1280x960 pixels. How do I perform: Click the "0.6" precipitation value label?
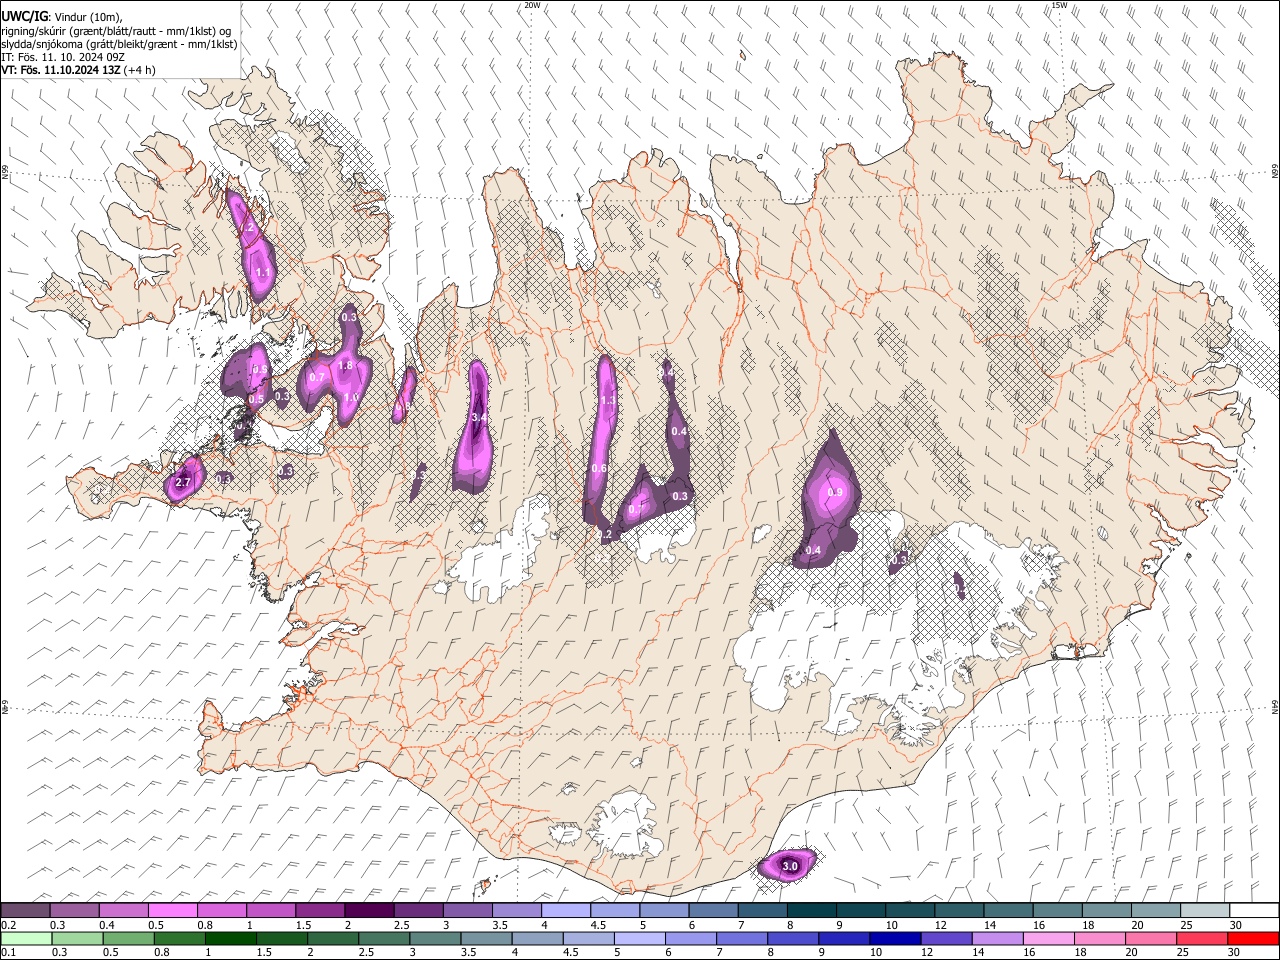599,468
